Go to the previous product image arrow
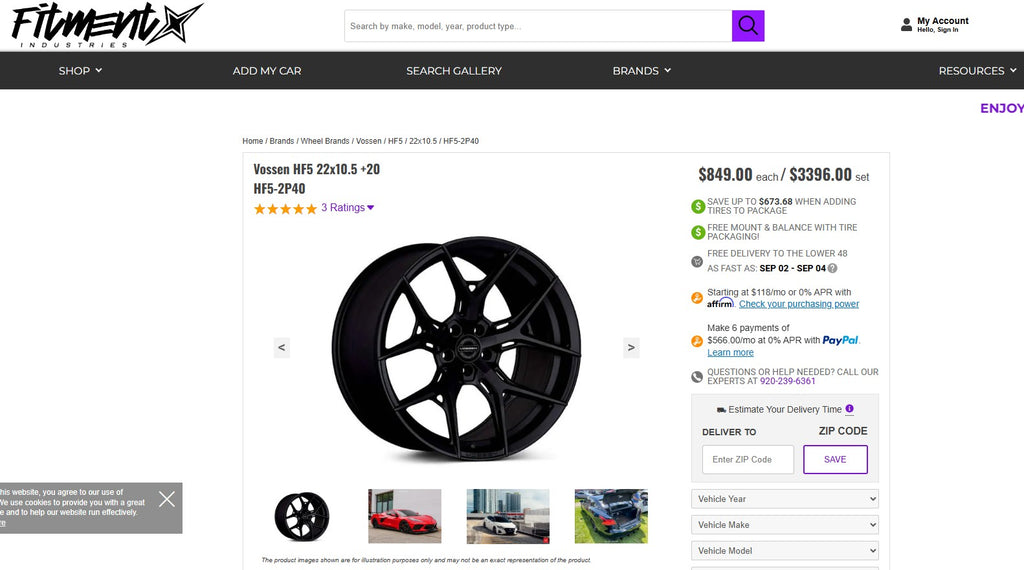 pos(282,348)
